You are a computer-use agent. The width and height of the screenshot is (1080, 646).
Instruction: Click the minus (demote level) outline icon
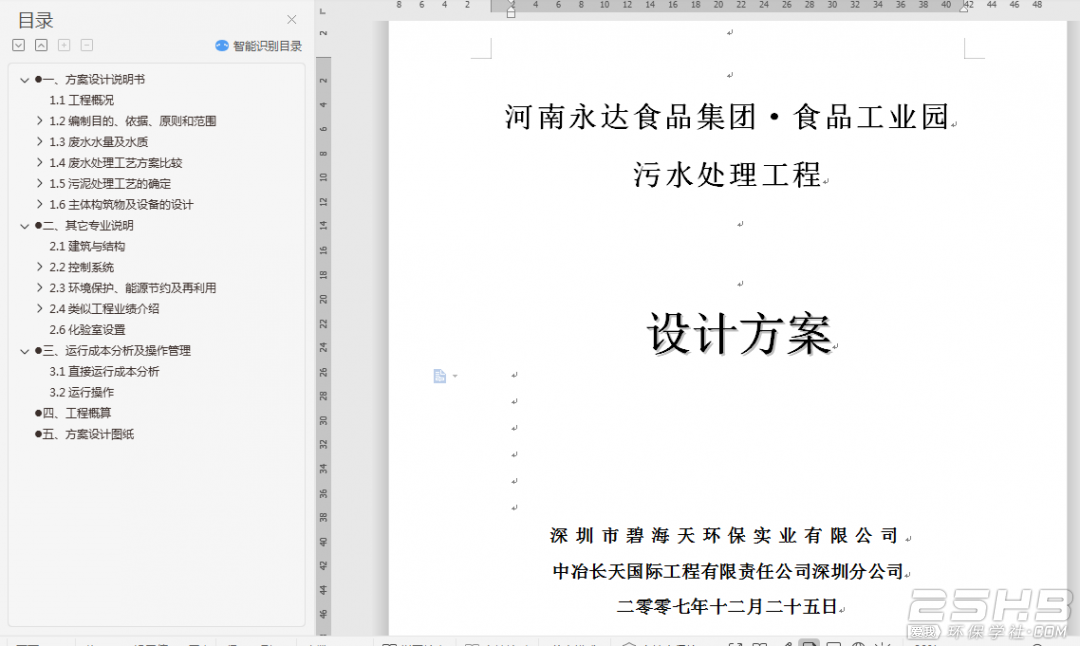(87, 45)
